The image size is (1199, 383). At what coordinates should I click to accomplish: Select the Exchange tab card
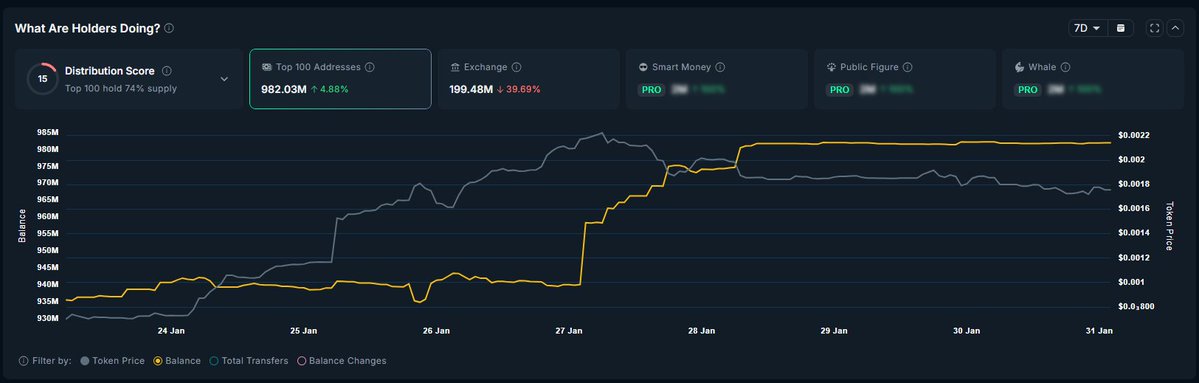pyautogui.click(x=529, y=79)
